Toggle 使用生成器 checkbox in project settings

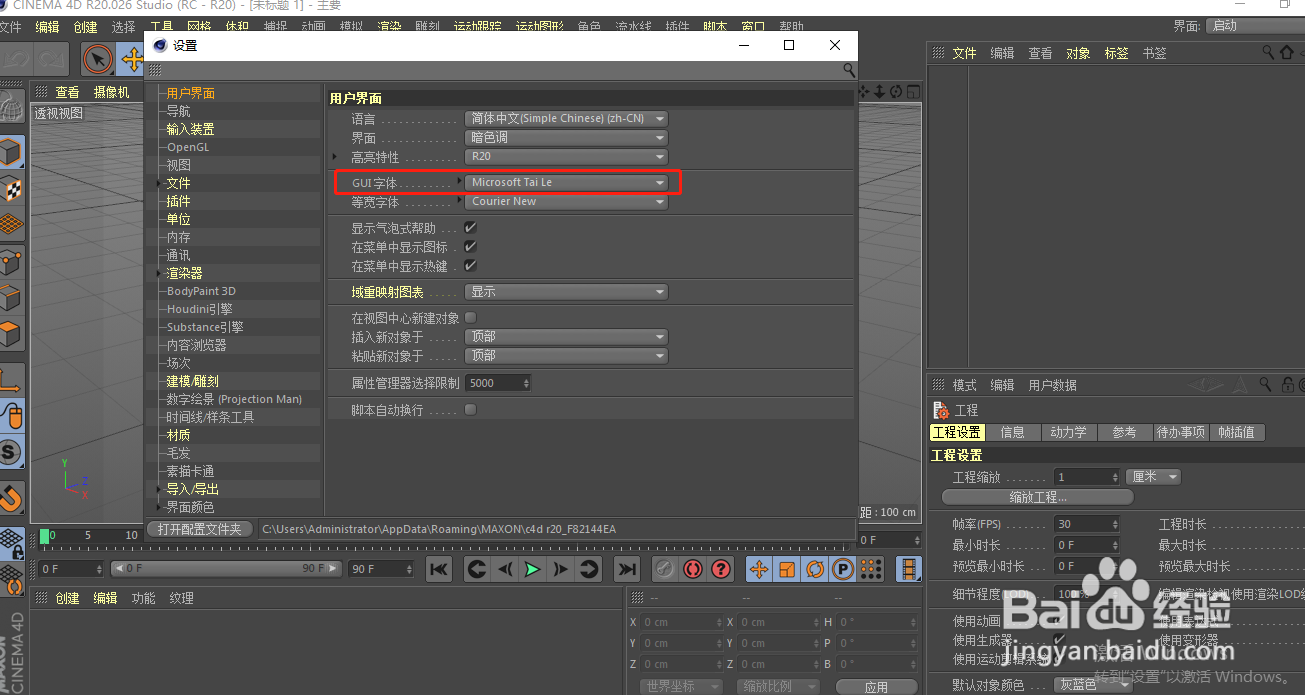1060,639
